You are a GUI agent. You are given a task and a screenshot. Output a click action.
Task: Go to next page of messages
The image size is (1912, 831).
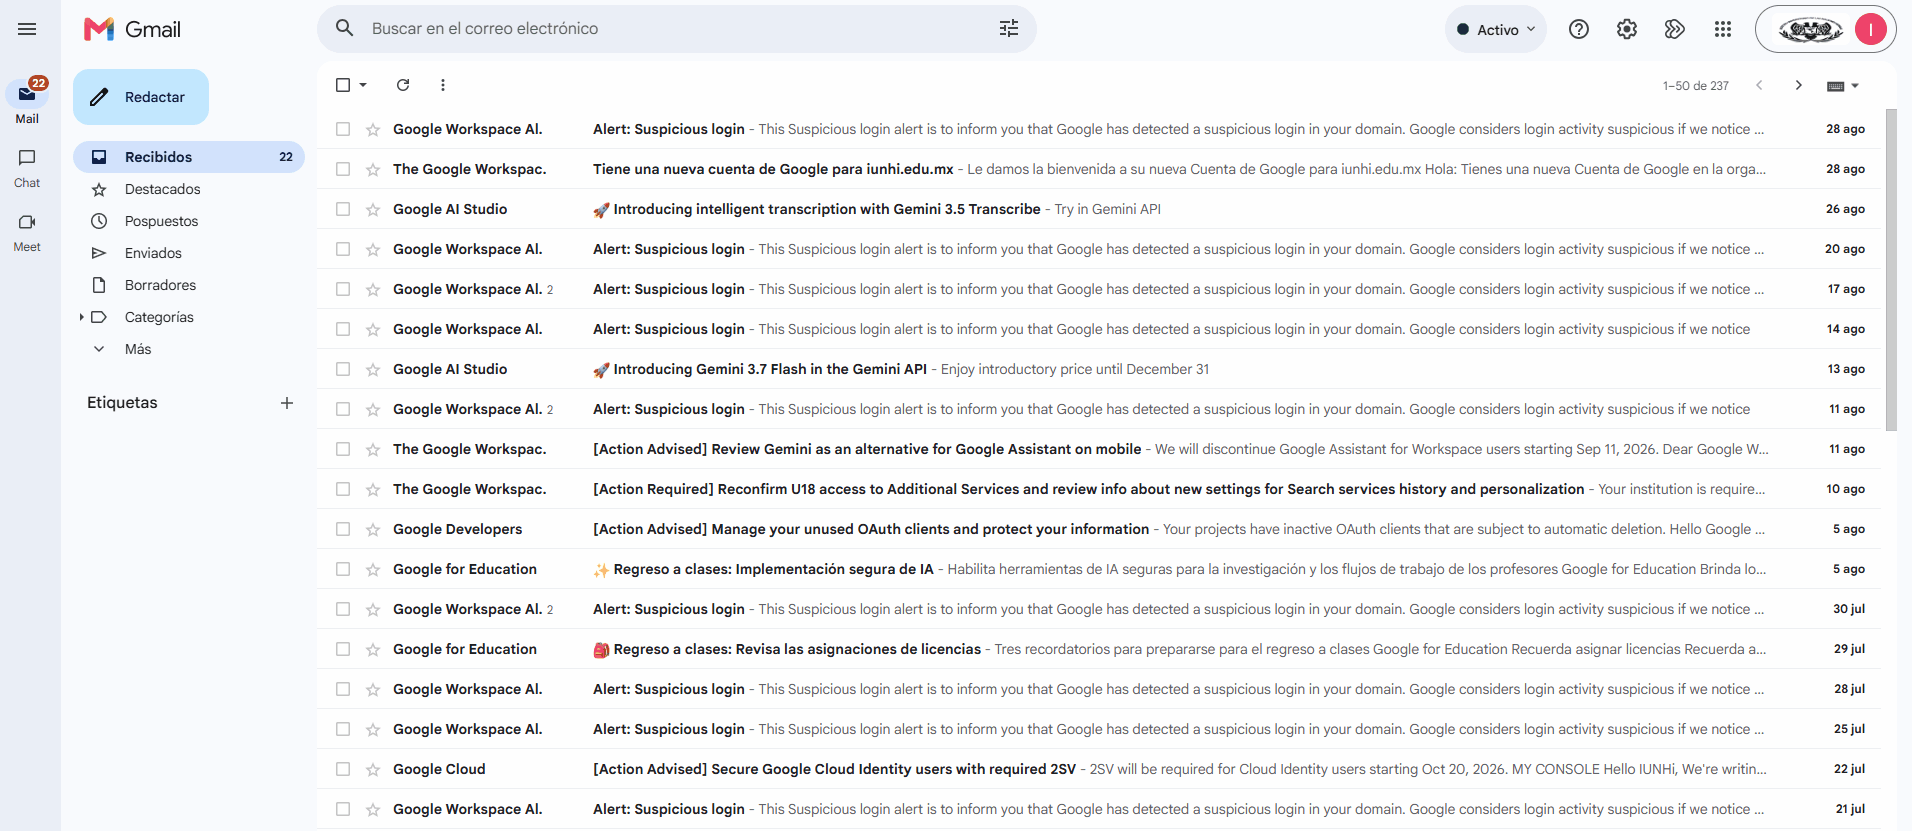[x=1799, y=85]
